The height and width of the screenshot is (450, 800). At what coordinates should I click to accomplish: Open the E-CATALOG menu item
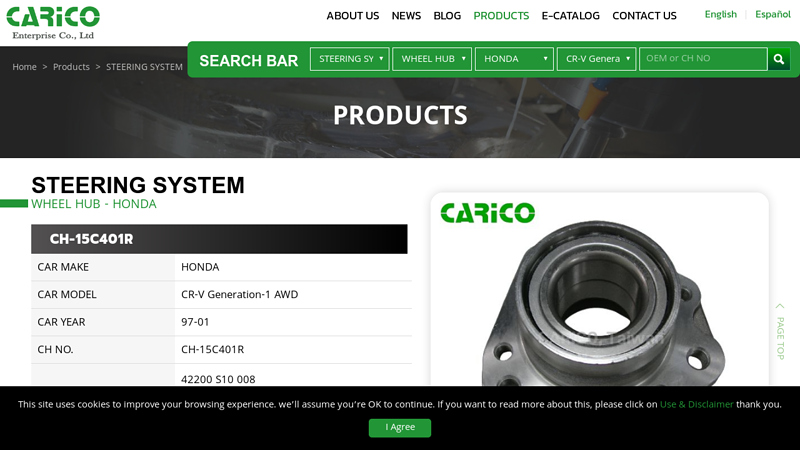click(570, 16)
